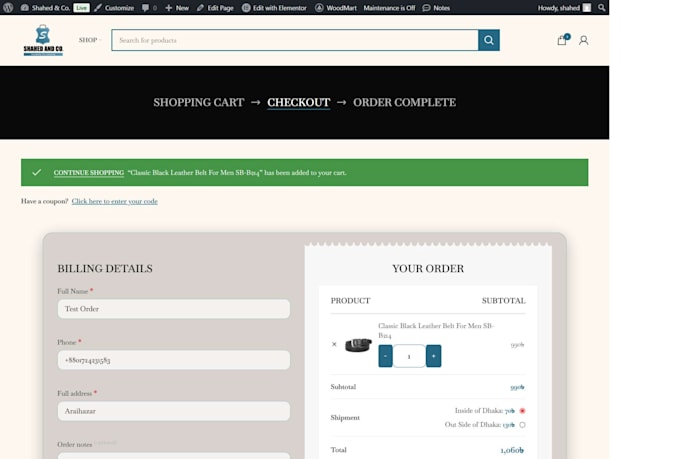680x459 pixels.
Task: Focus the Search for products field
Action: coord(295,40)
